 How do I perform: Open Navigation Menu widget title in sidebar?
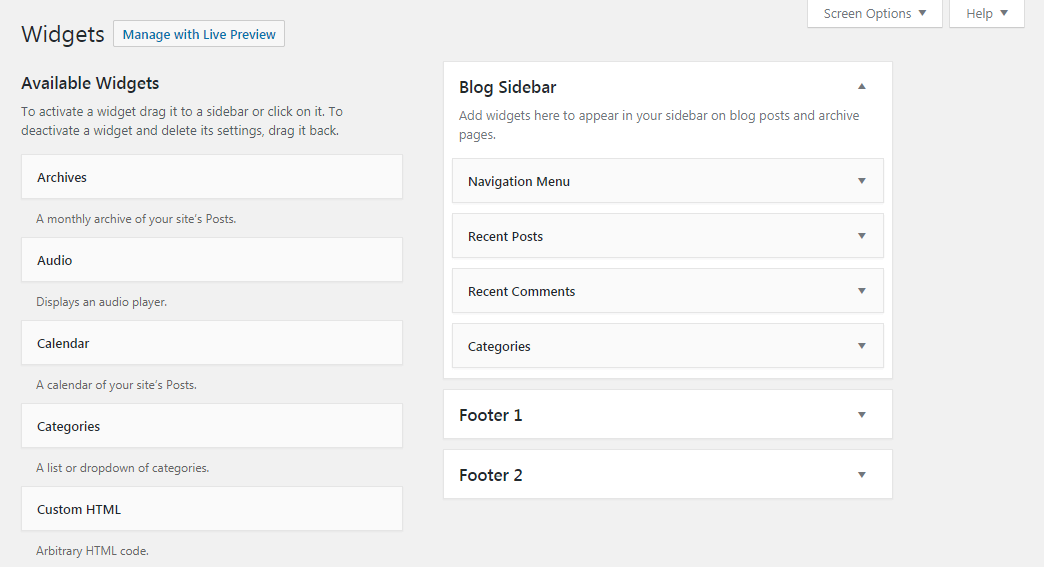click(519, 182)
